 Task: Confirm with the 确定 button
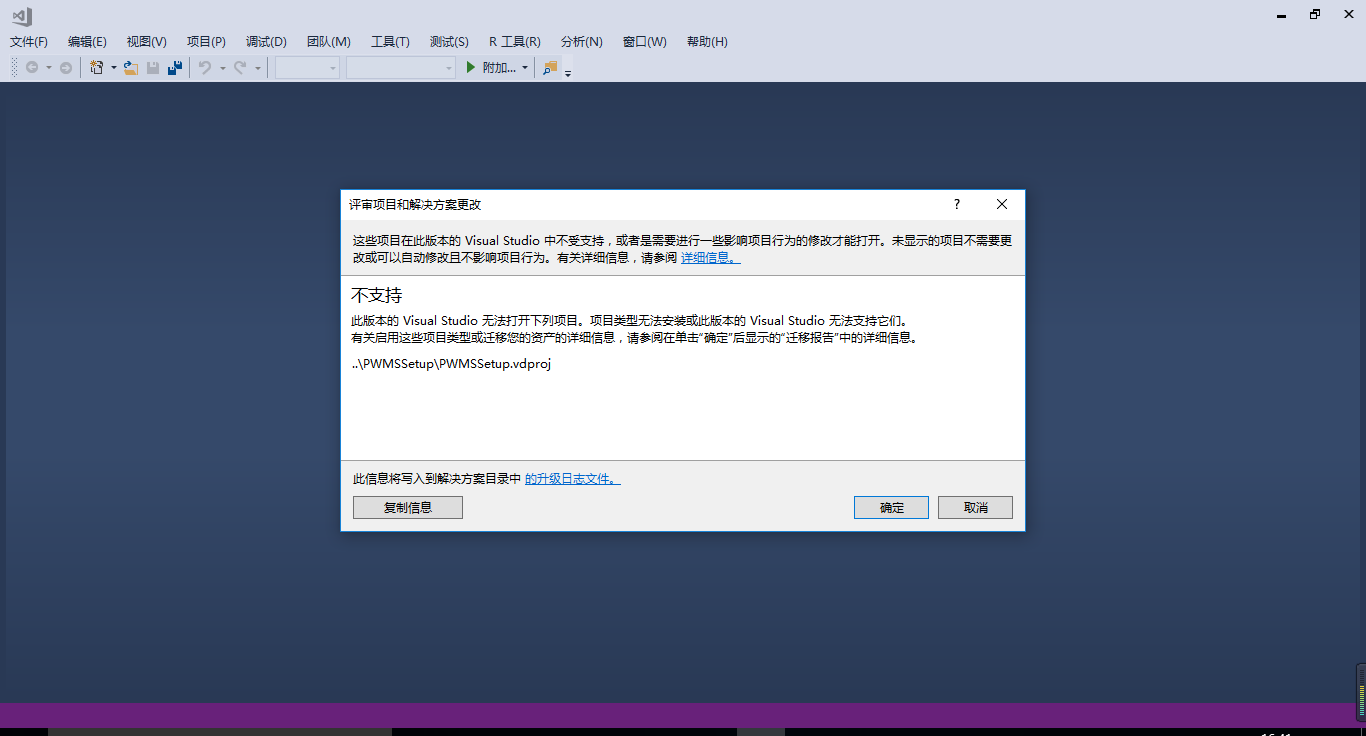pos(892,508)
